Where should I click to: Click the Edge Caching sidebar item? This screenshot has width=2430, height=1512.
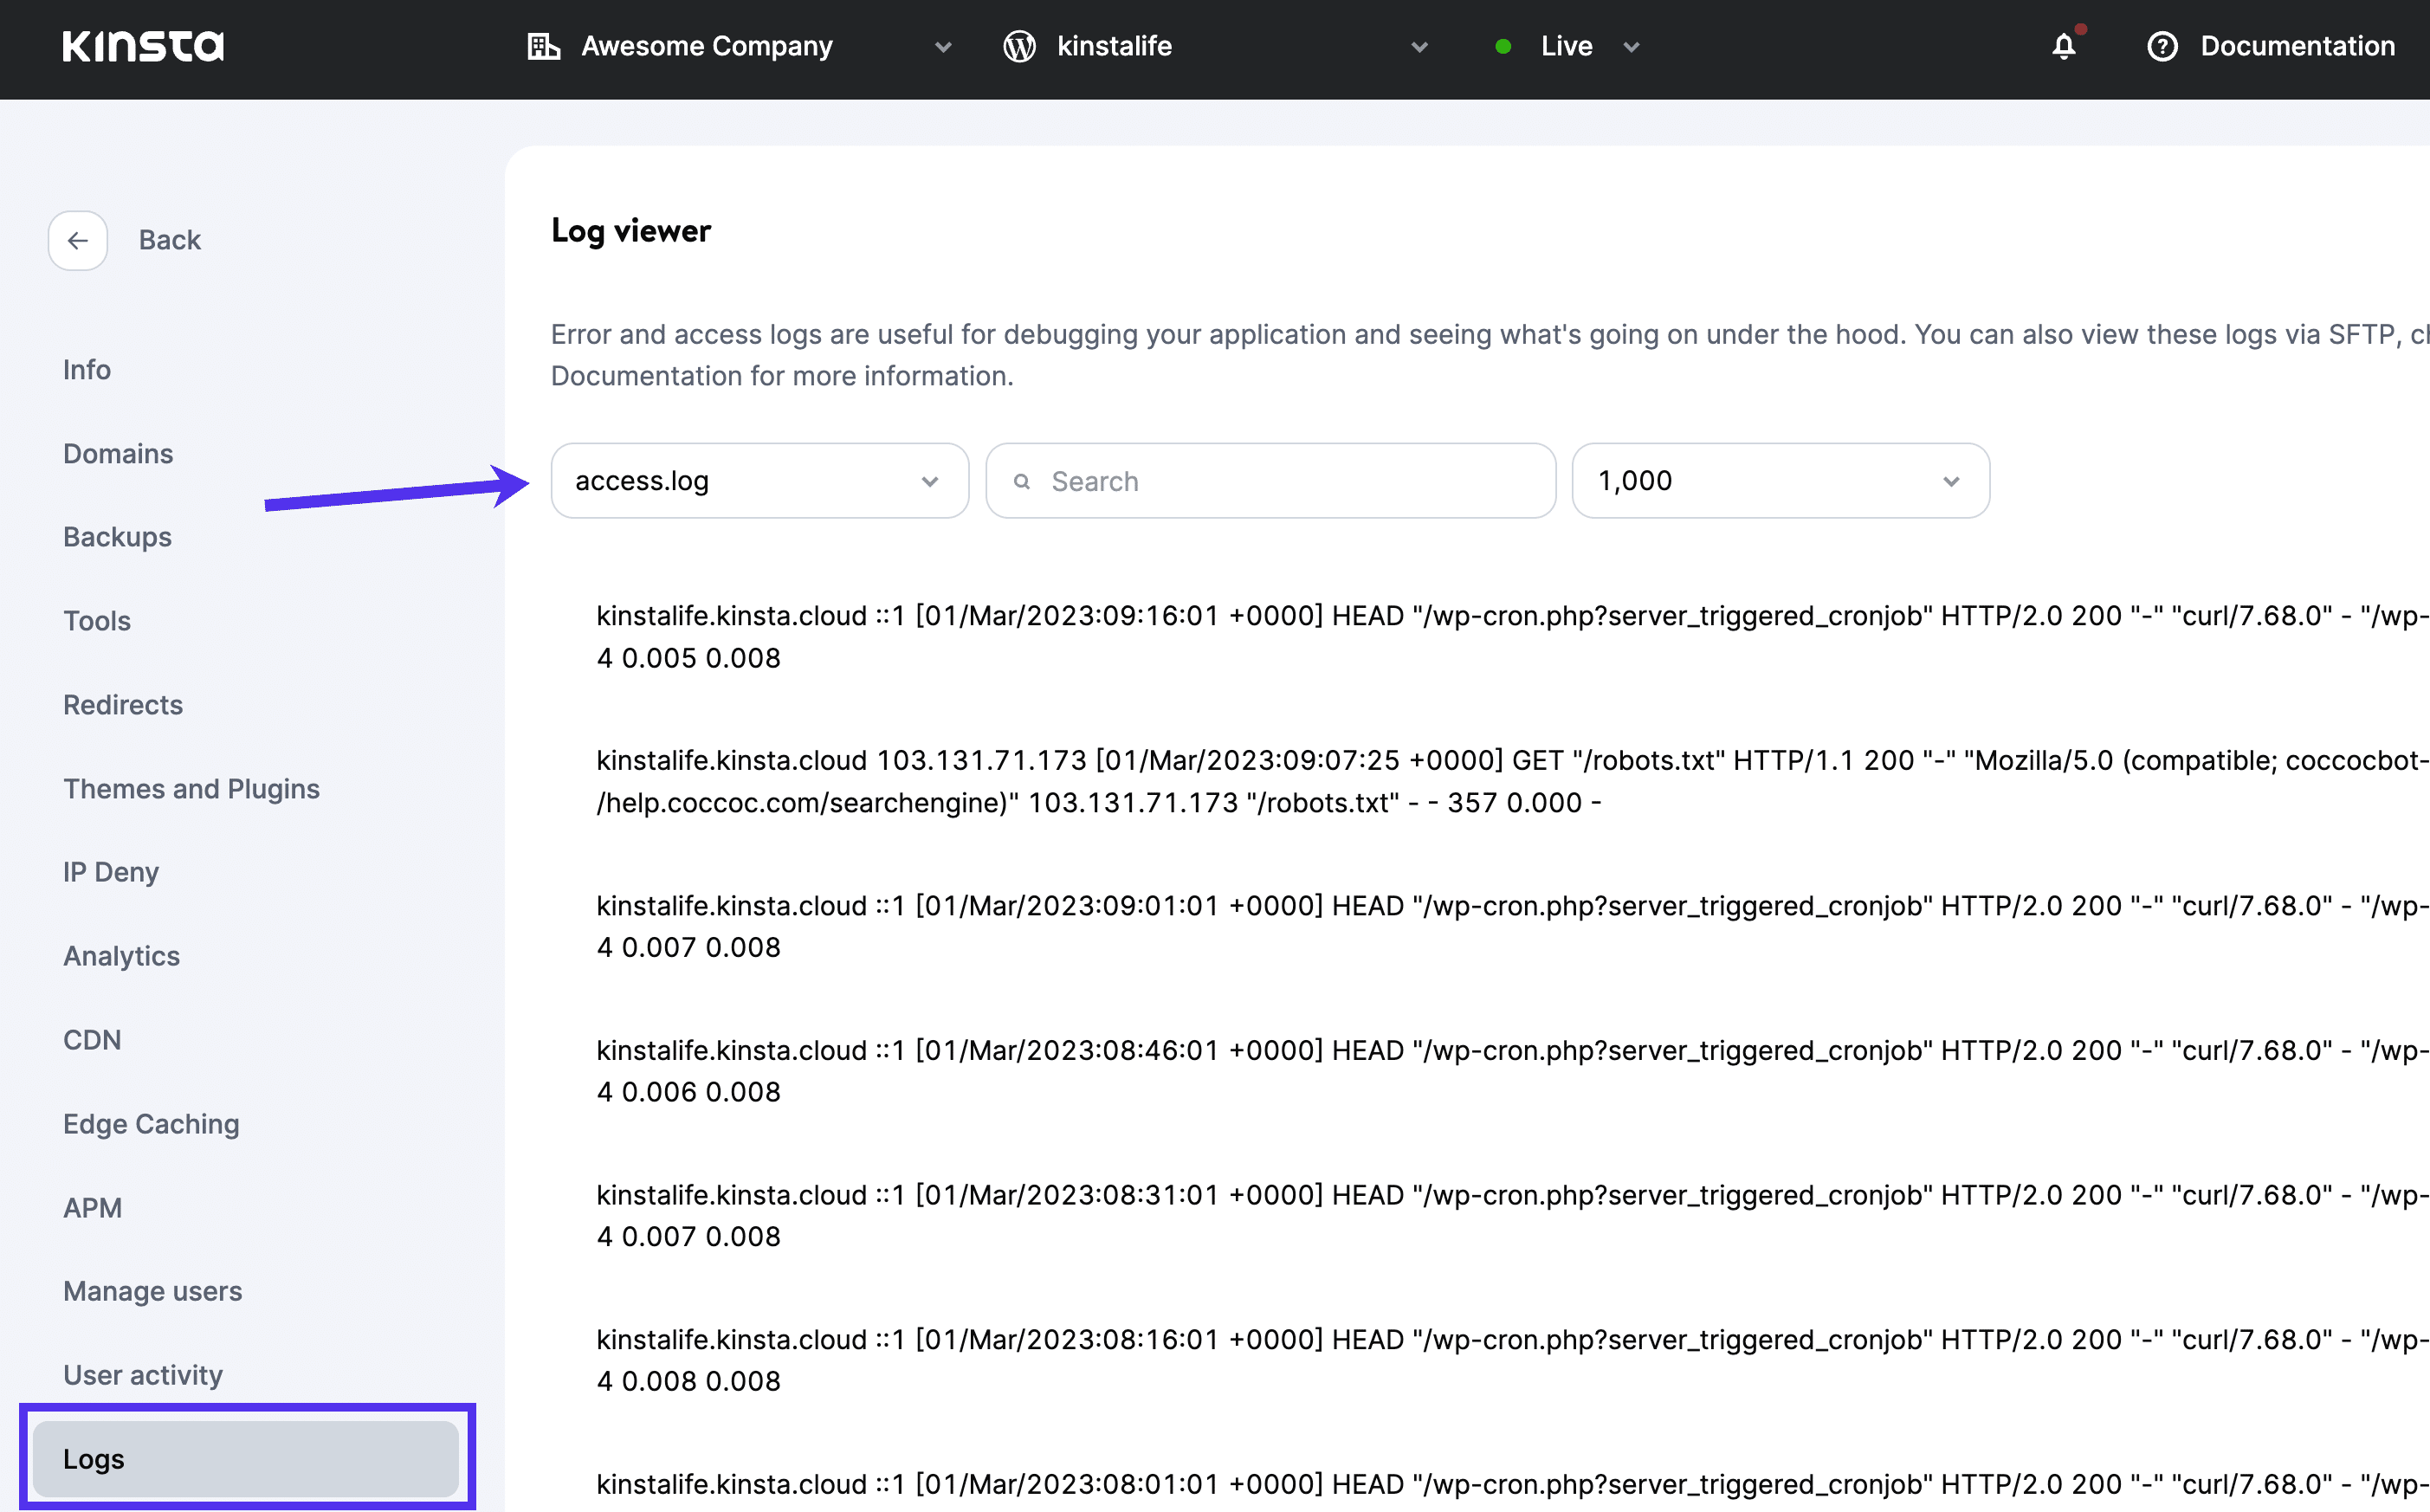[152, 1123]
